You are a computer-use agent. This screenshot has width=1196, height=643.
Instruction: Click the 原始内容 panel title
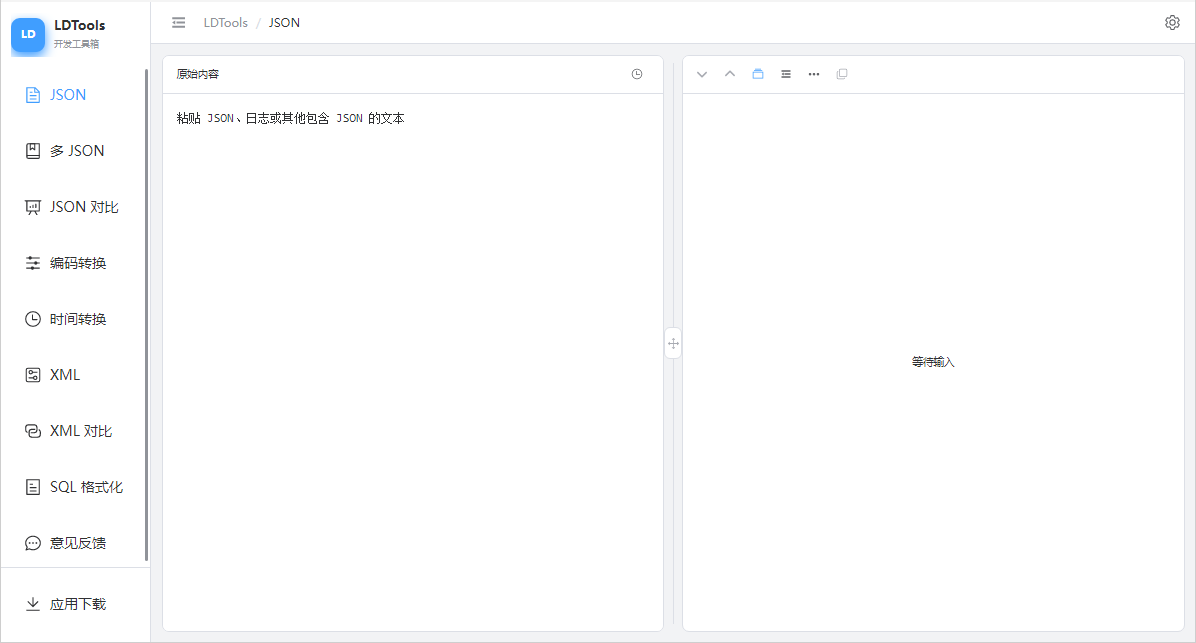click(198, 74)
